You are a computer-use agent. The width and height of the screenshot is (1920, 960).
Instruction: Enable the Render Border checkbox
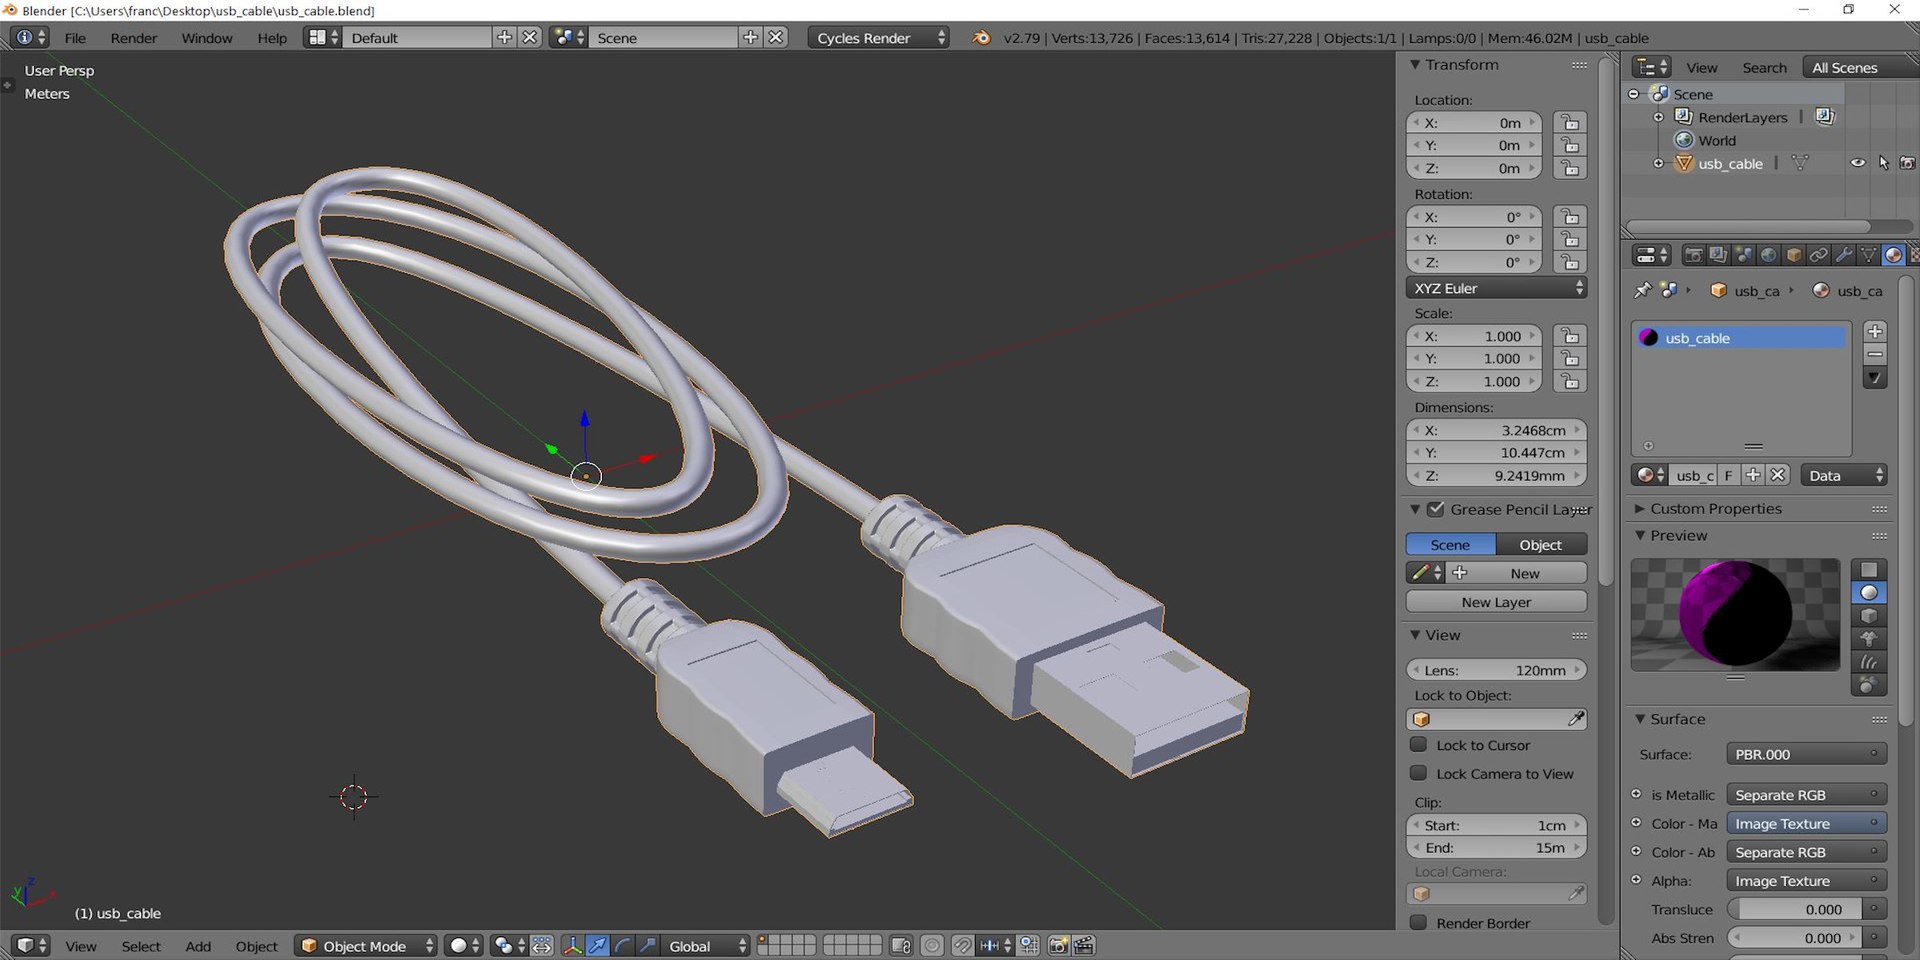[x=1418, y=922]
